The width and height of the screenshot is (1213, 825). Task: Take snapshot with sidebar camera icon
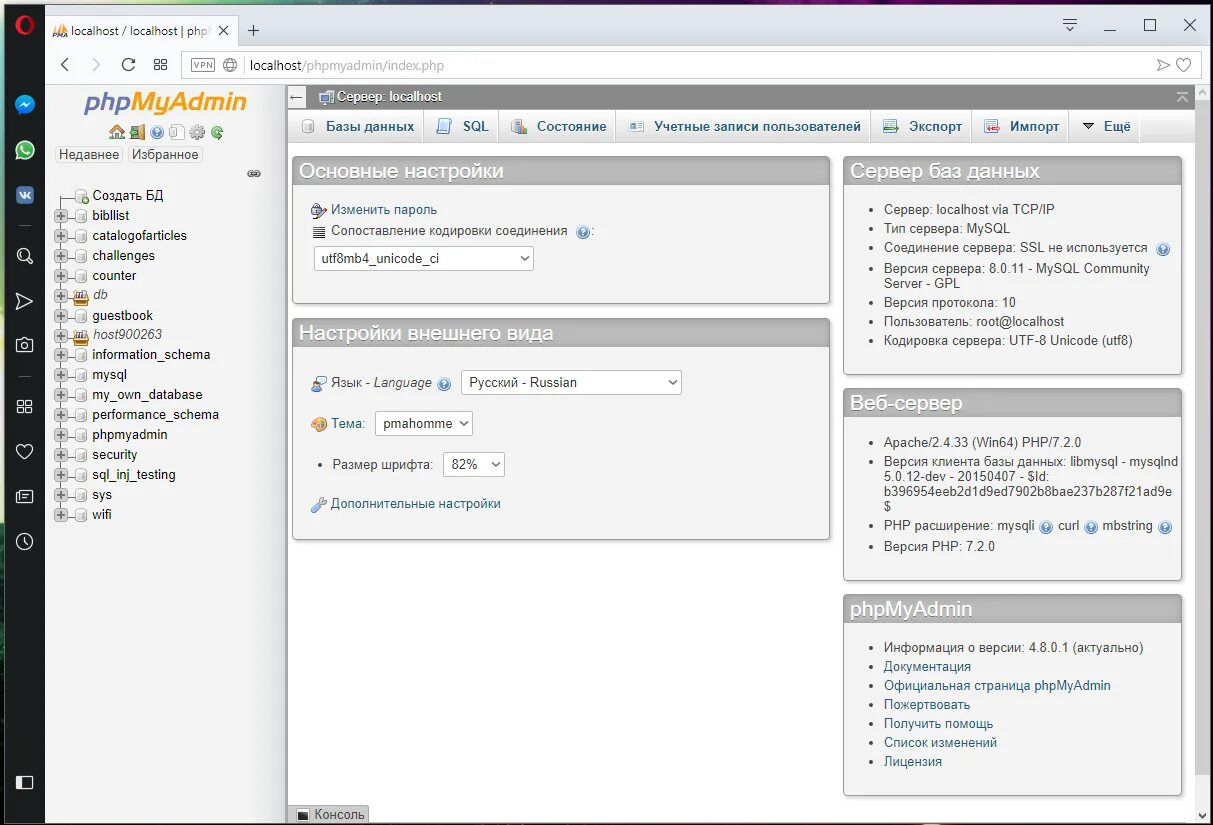(25, 345)
